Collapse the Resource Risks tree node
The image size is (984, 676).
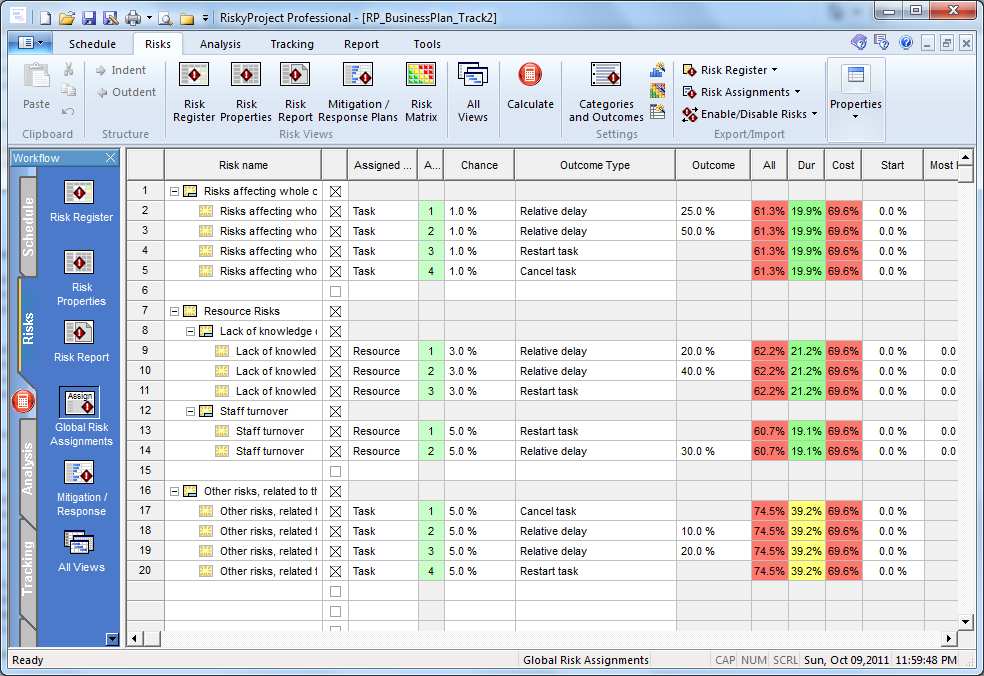pyautogui.click(x=175, y=311)
